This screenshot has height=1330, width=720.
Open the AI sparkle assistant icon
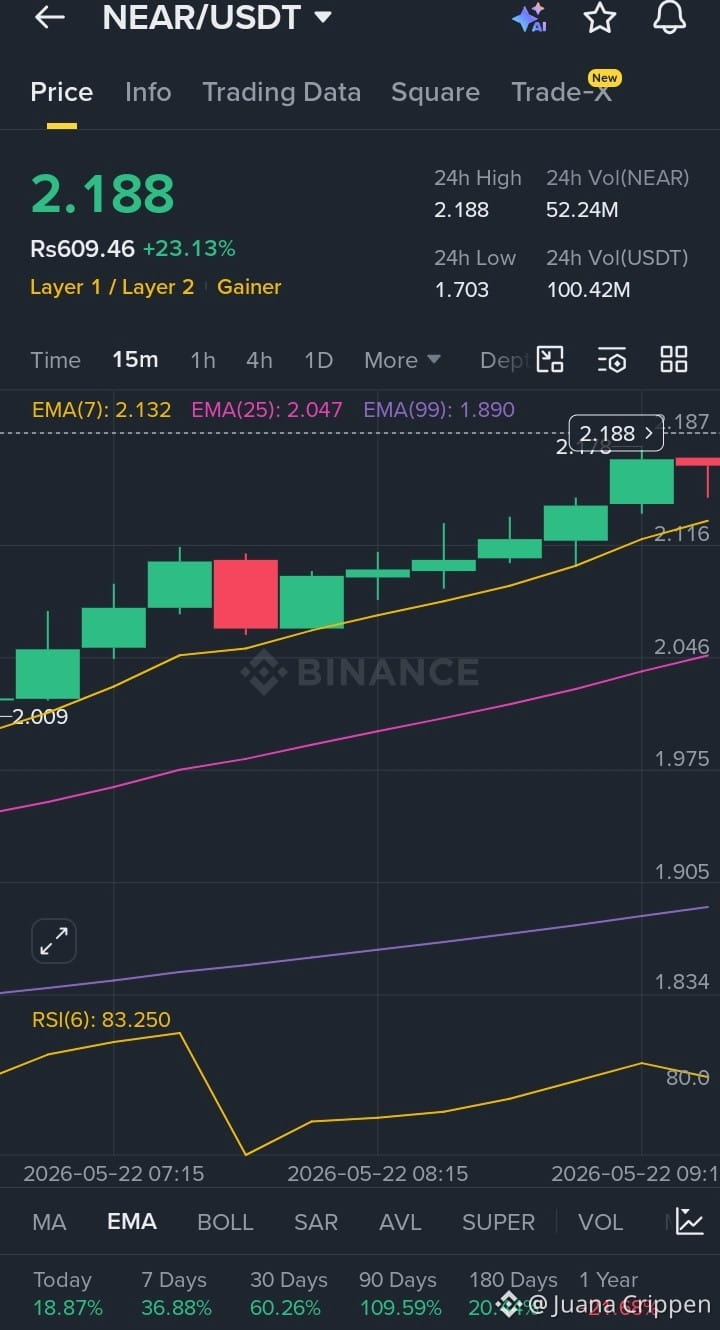(529, 17)
